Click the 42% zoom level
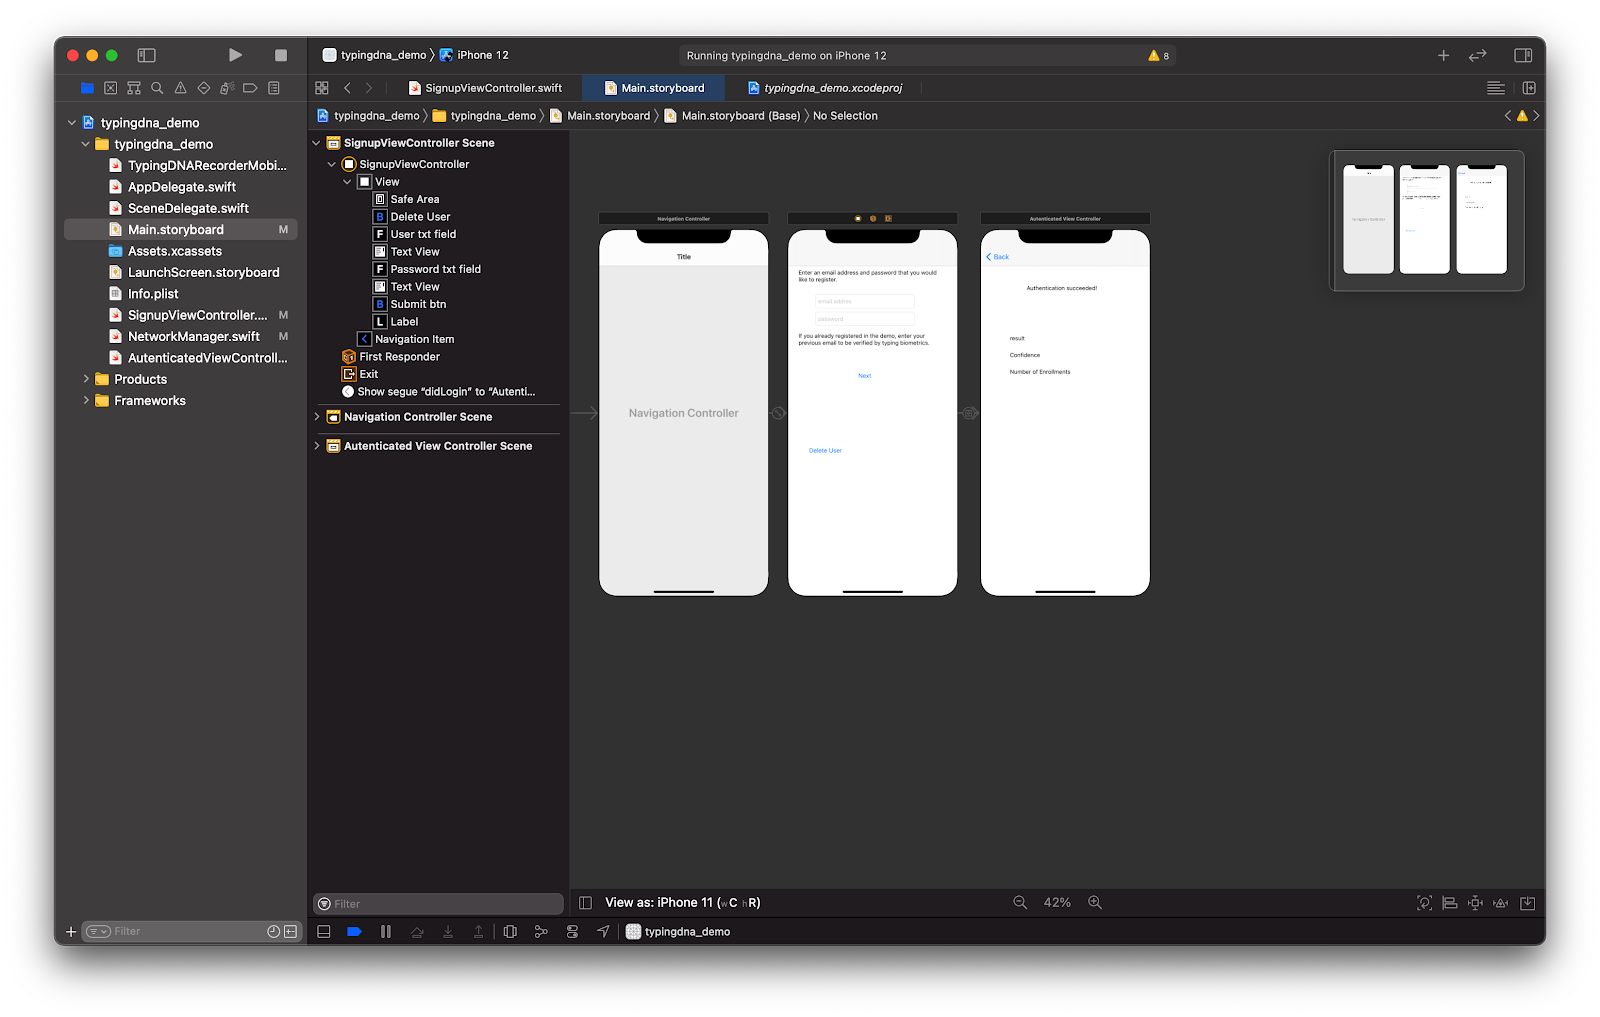1600x1017 pixels. point(1057,902)
